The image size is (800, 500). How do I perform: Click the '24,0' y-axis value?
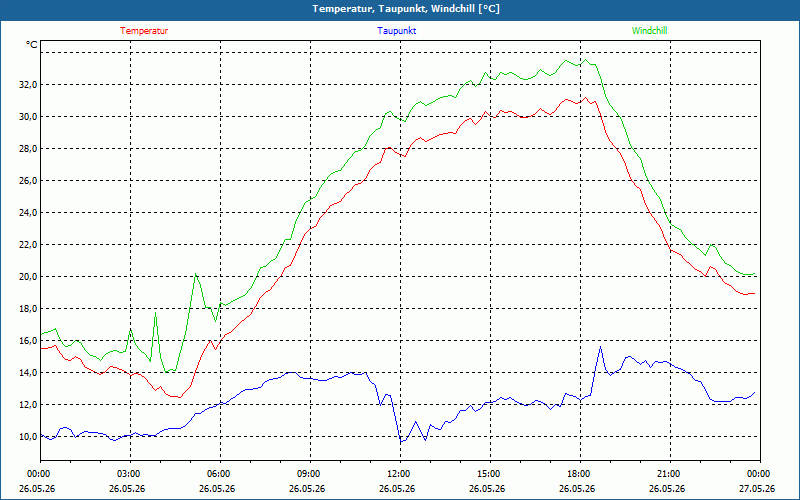point(28,213)
